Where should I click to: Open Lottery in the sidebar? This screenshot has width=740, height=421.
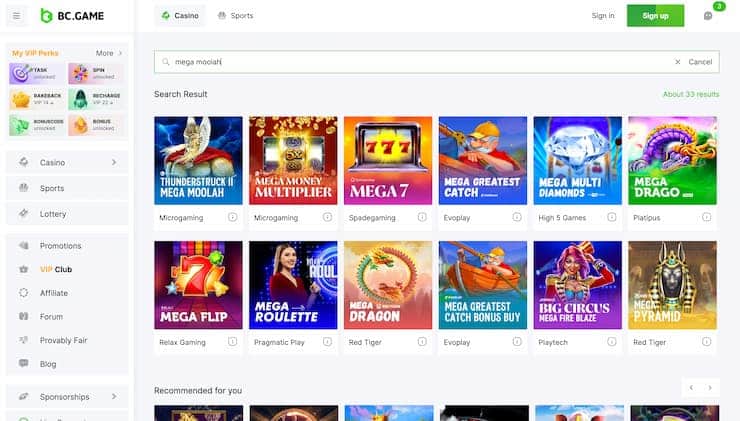[x=67, y=214]
